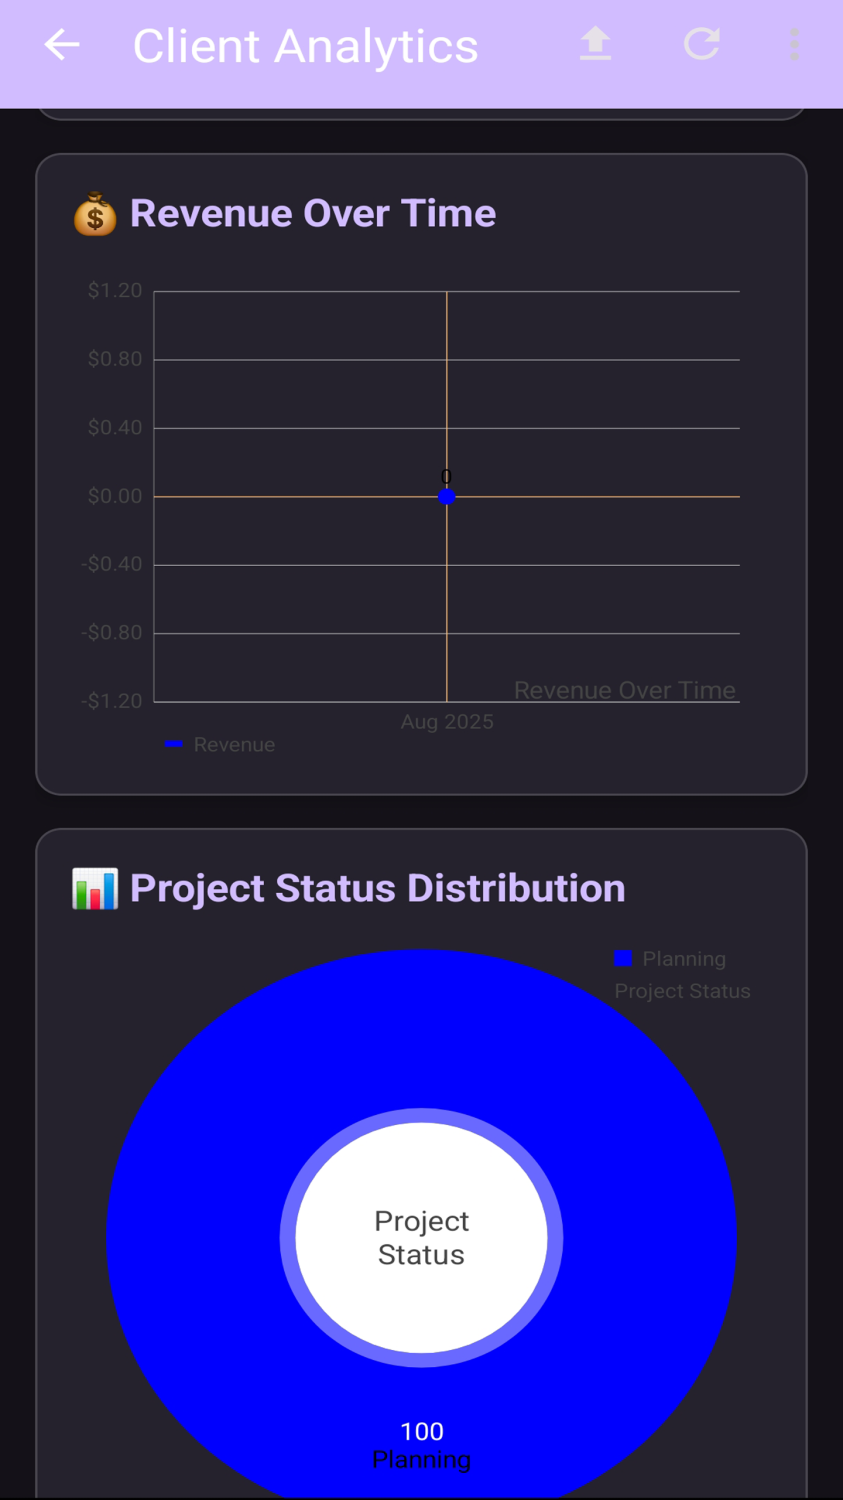Tap the Revenue Over Time card heading
Viewport: 843px width, 1500px height.
(x=313, y=214)
